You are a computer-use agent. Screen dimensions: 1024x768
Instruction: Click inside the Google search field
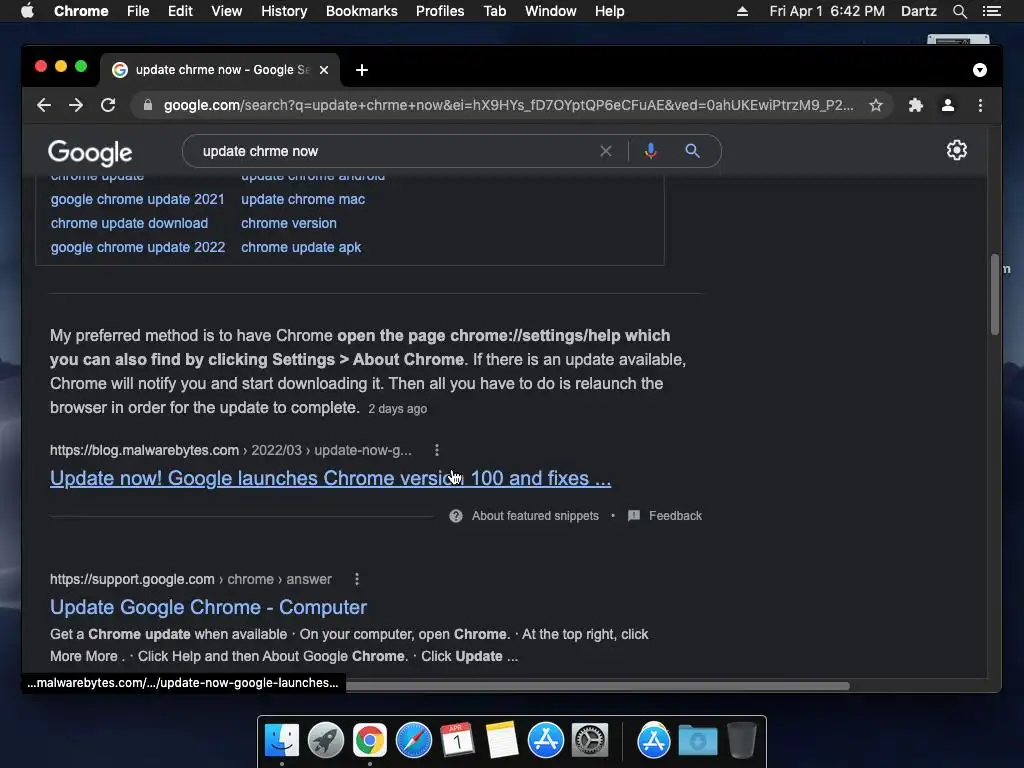point(392,151)
